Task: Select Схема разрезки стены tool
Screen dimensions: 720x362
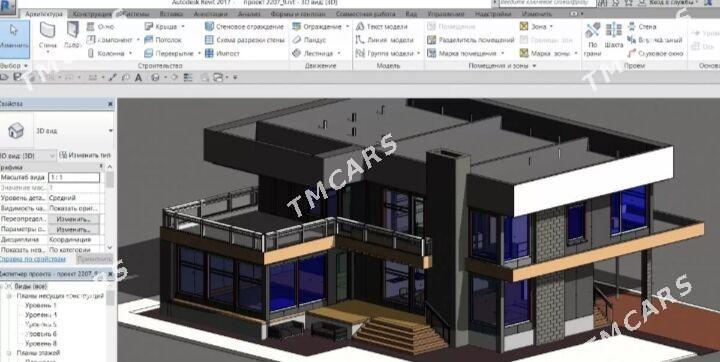Action: (x=244, y=40)
